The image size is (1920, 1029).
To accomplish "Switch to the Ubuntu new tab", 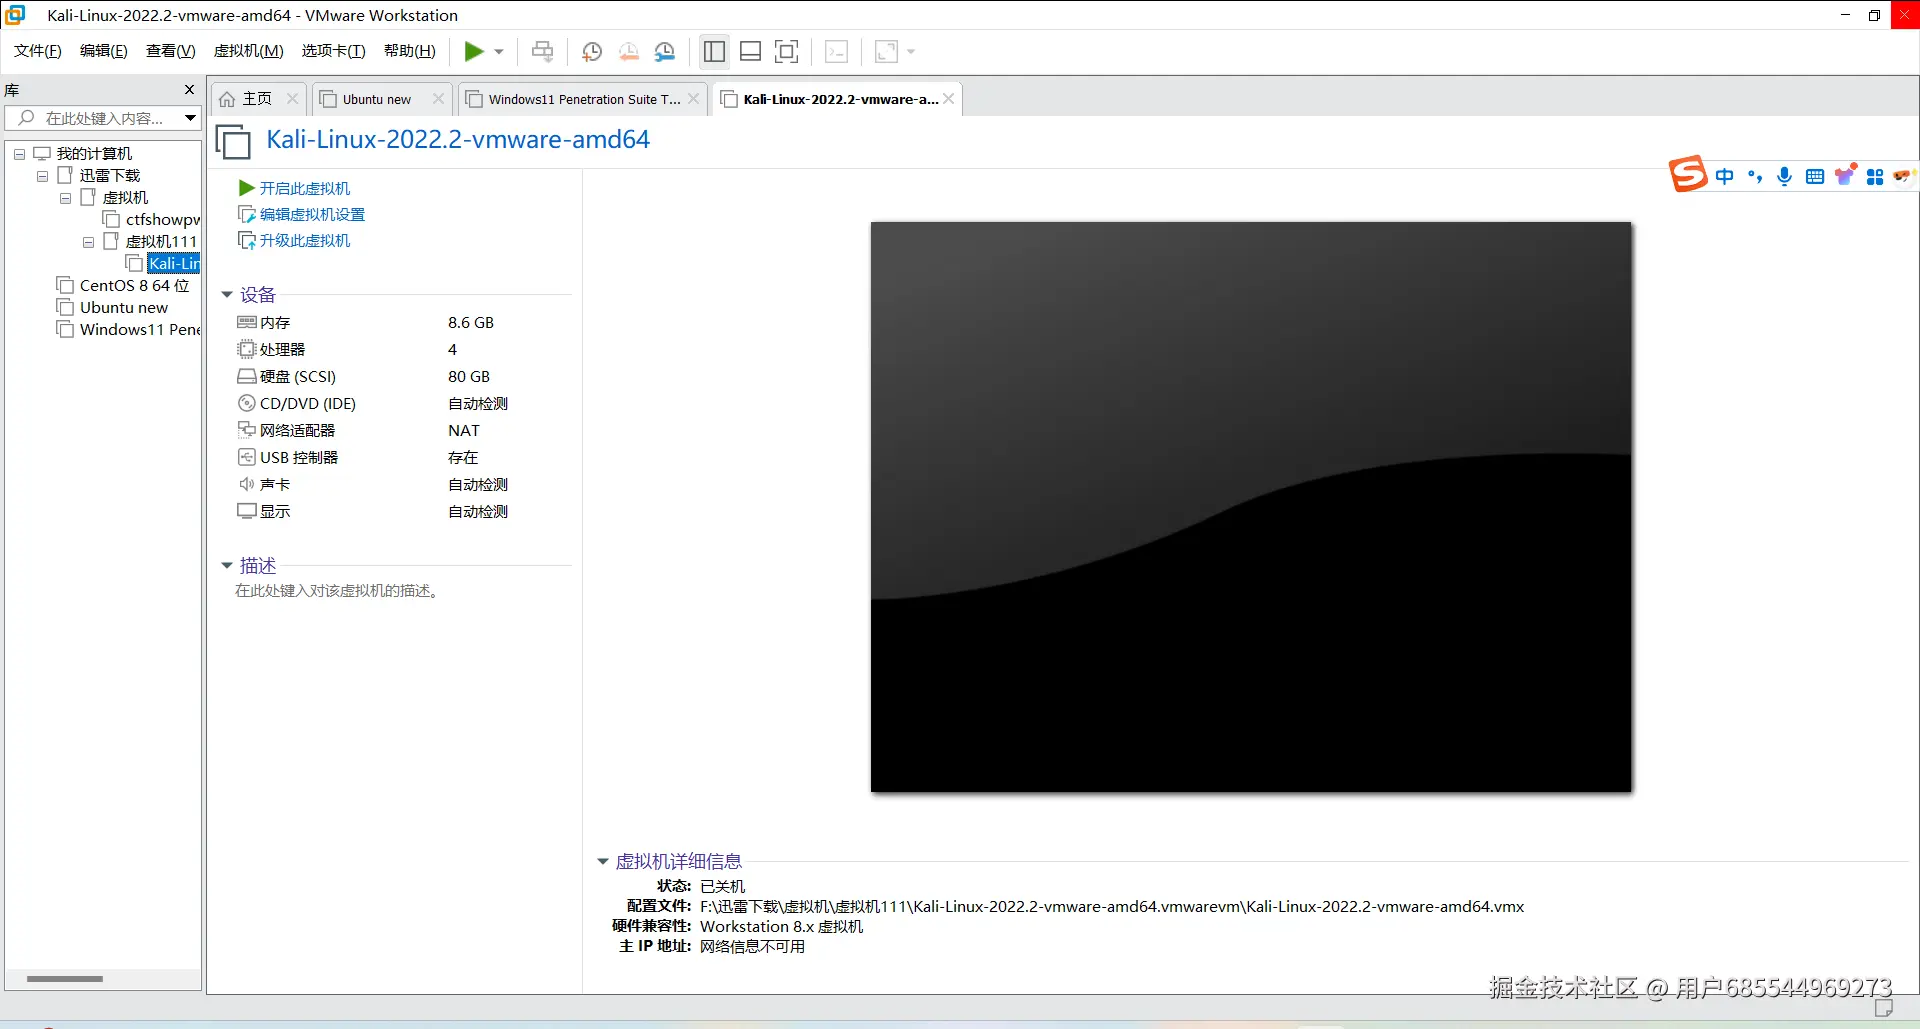I will (376, 98).
